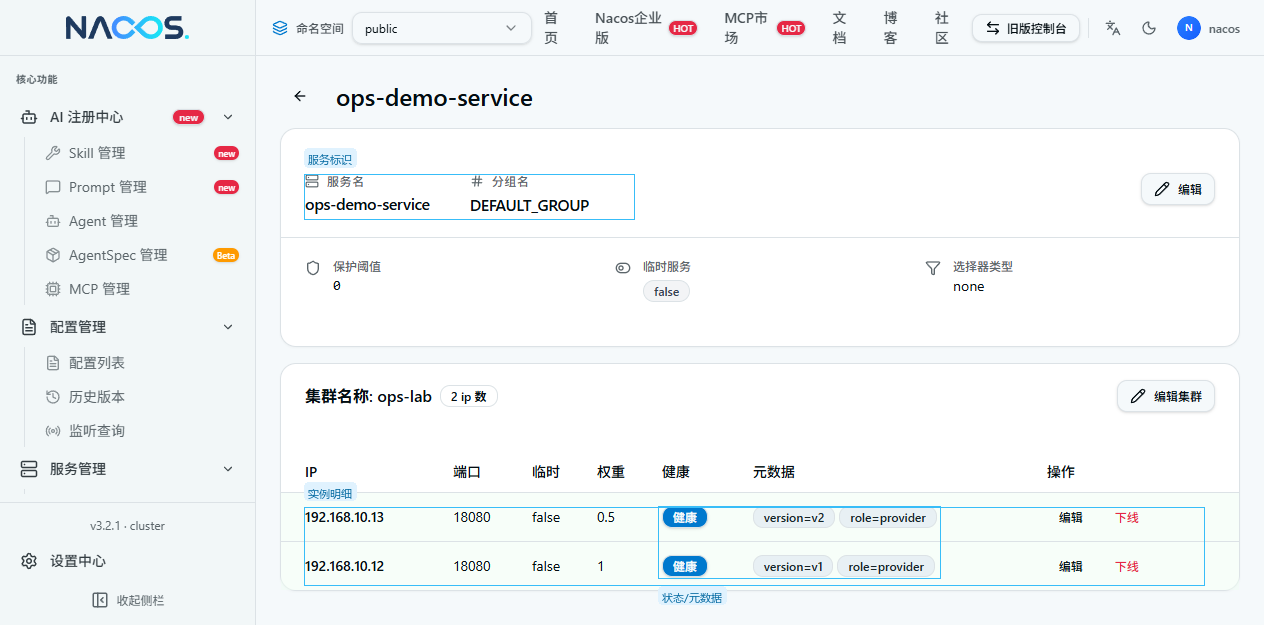Click the 2 ip 数 badge

tap(468, 397)
